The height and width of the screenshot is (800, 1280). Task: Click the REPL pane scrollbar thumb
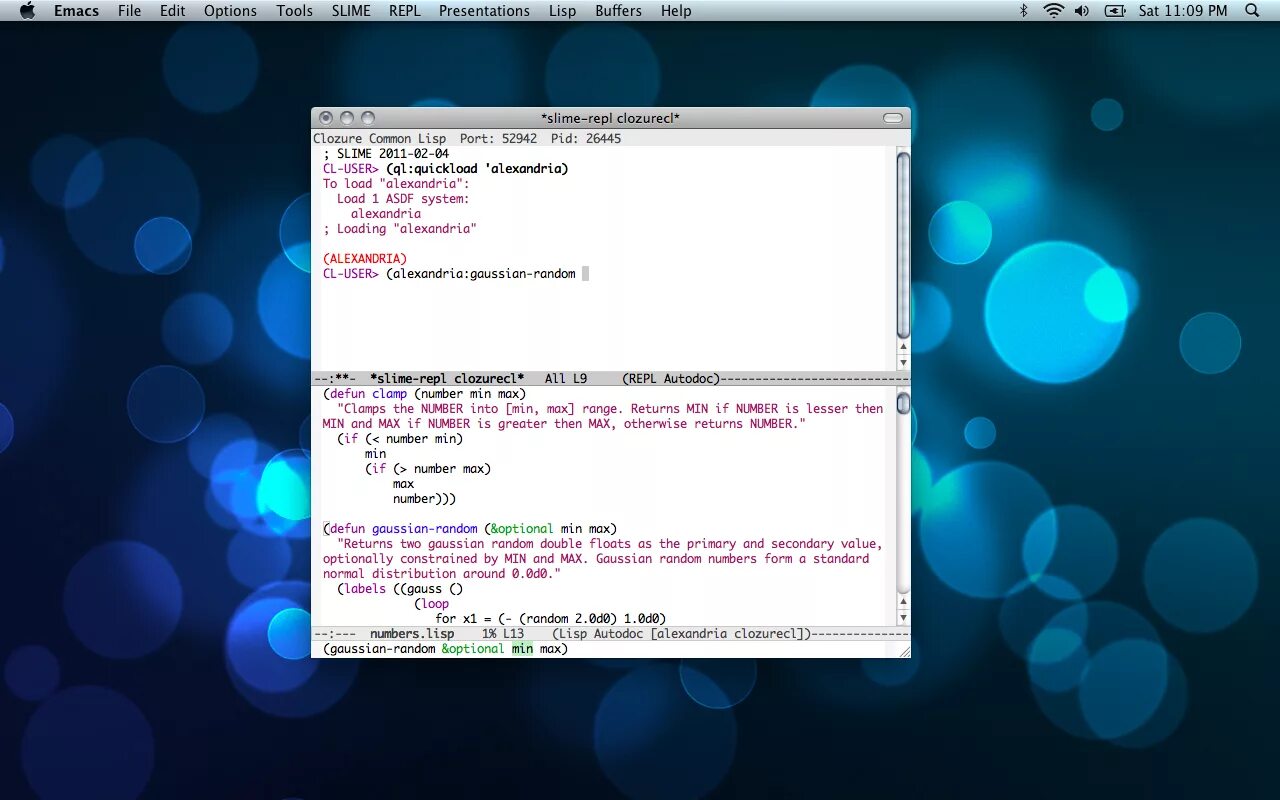(903, 245)
